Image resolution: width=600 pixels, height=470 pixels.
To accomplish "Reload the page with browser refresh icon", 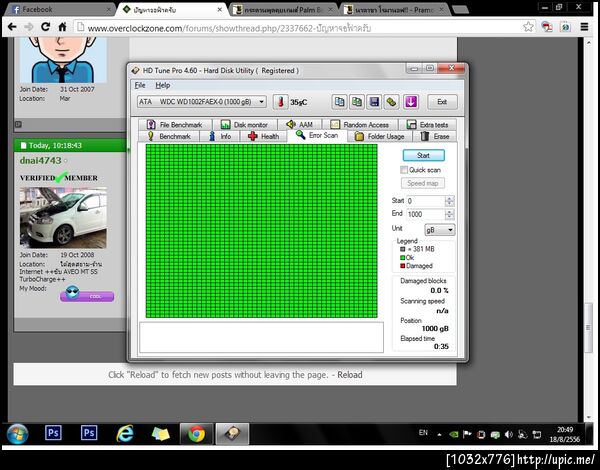I will click(46, 27).
